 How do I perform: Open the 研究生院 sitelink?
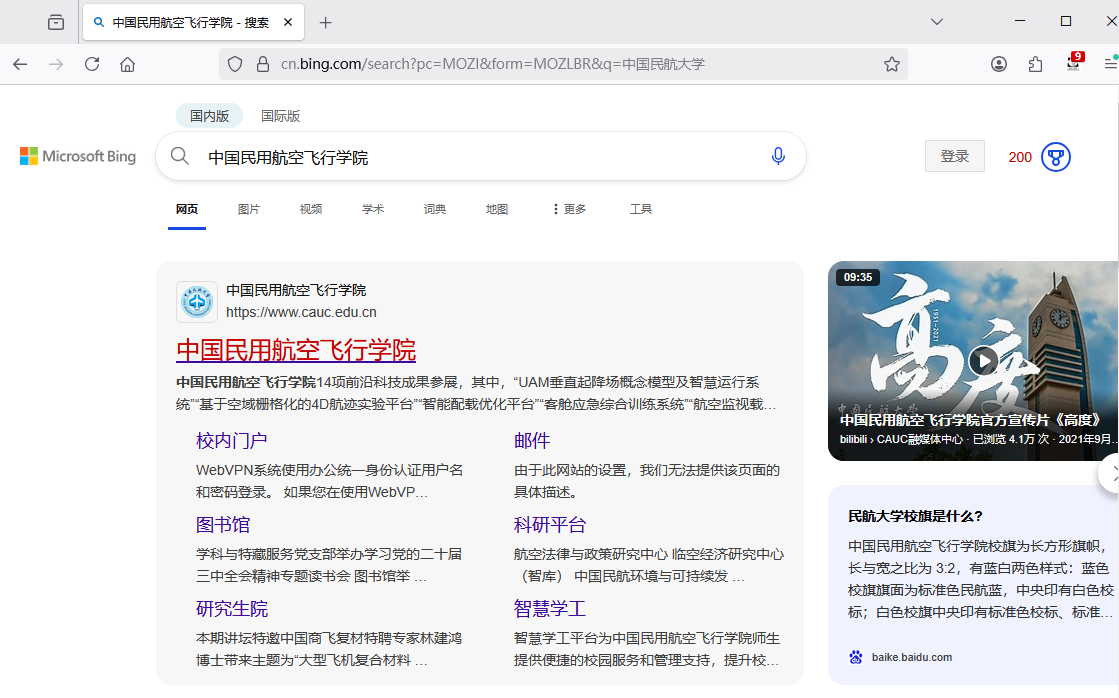point(232,609)
